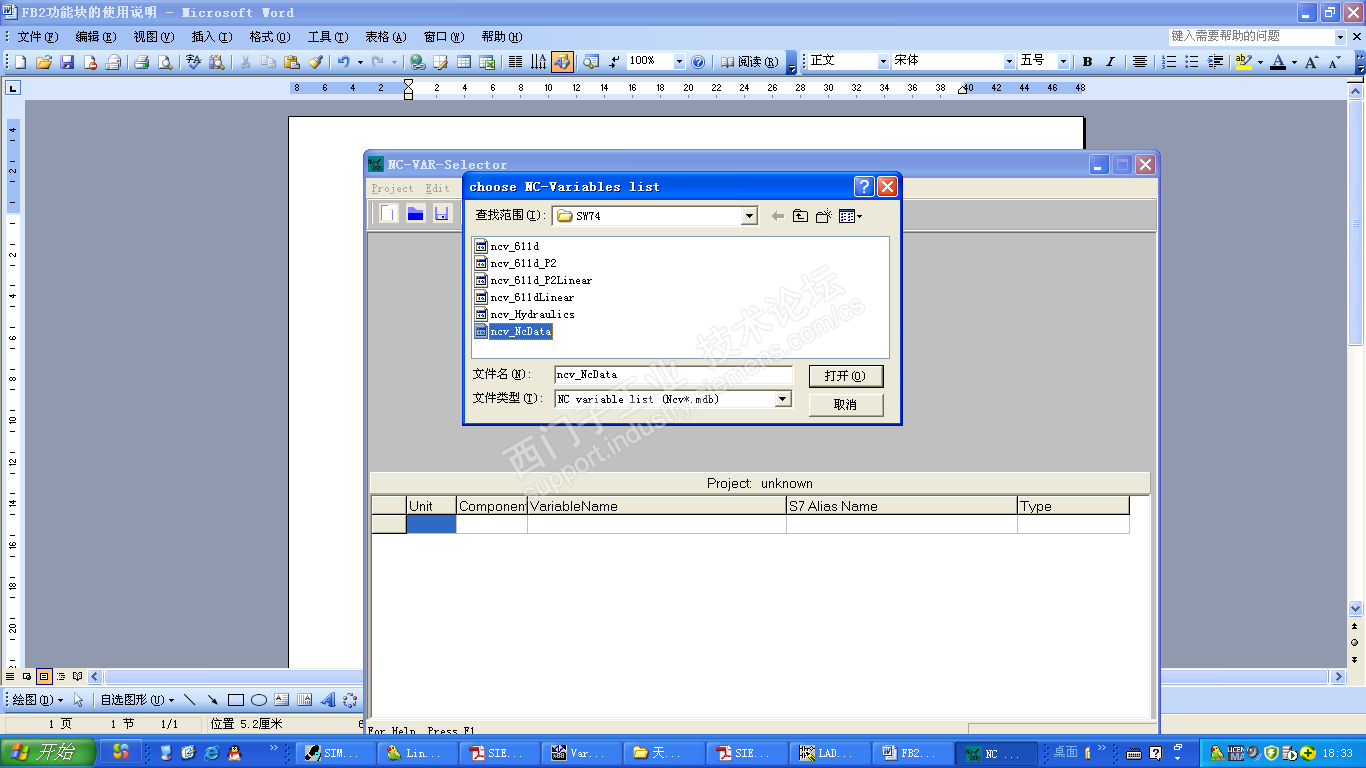Create new folder in file dialog

tap(824, 216)
